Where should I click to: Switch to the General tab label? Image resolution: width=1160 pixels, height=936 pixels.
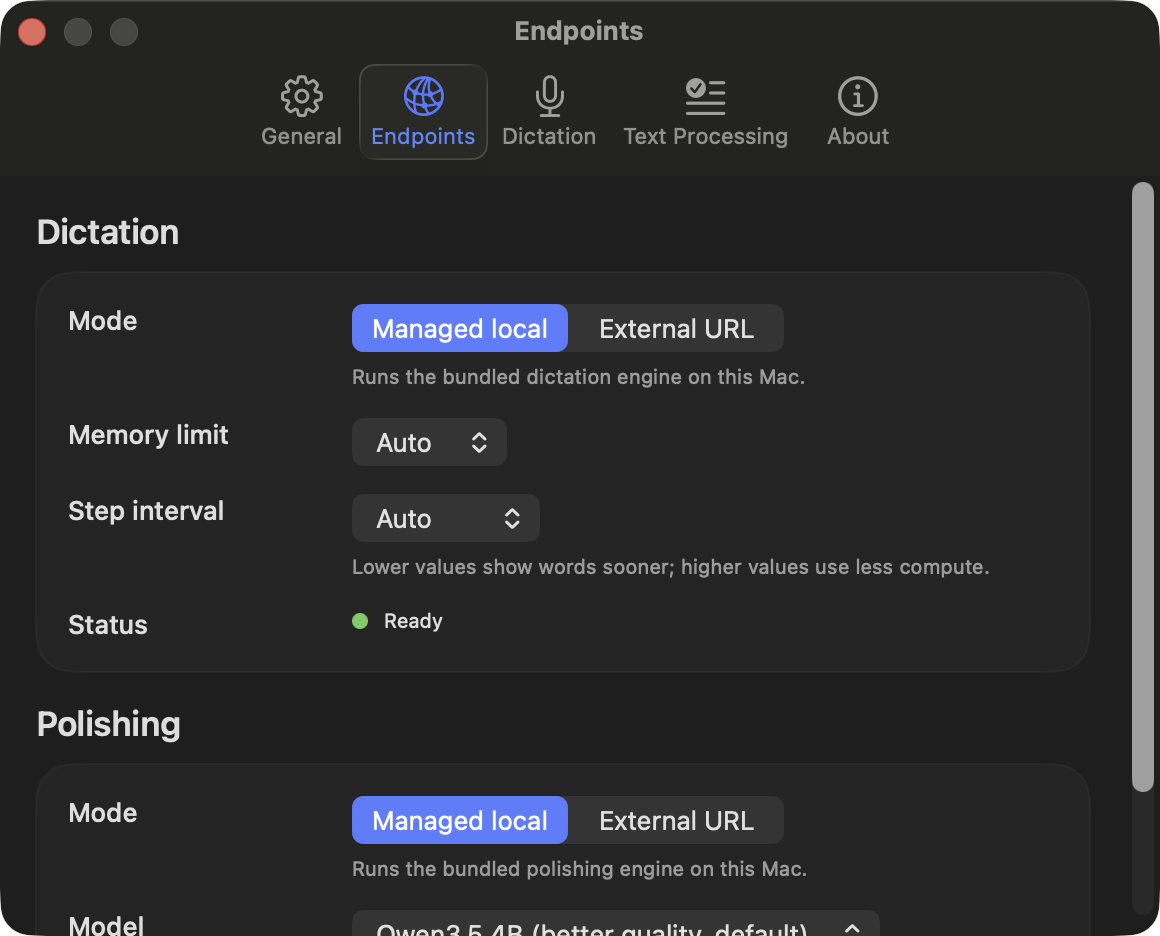tap(301, 136)
